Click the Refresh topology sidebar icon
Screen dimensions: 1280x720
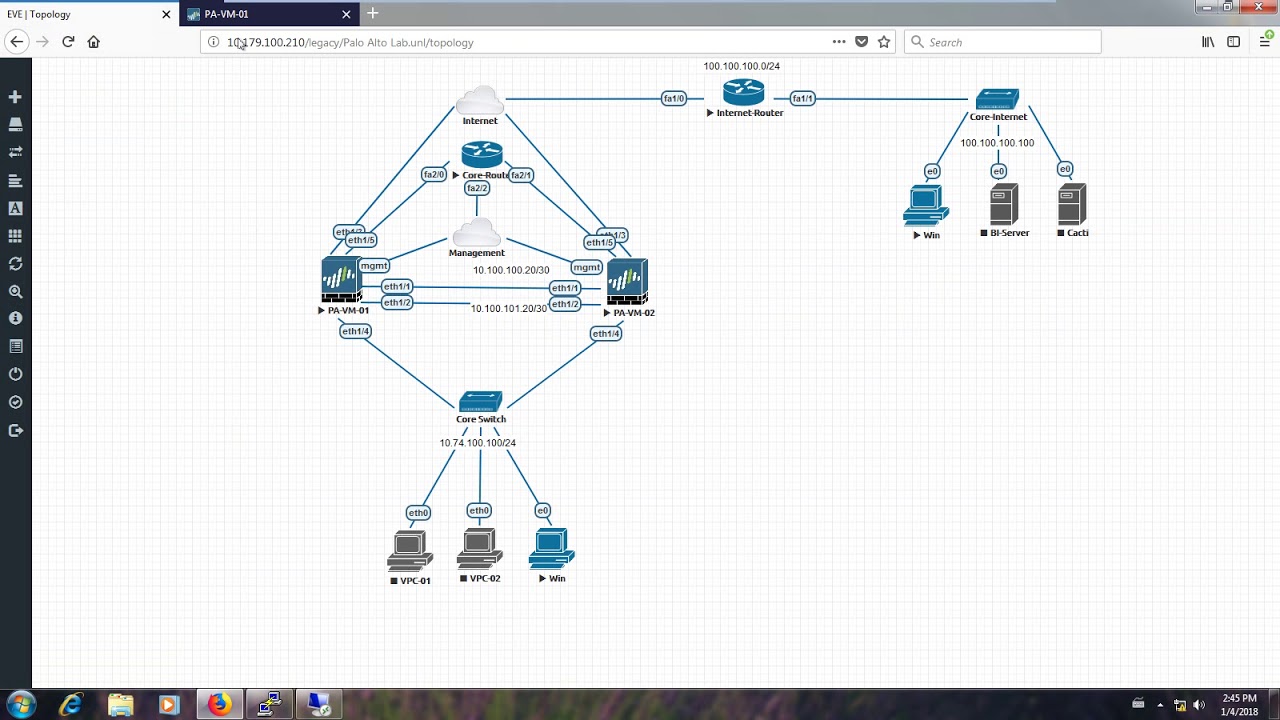15,264
